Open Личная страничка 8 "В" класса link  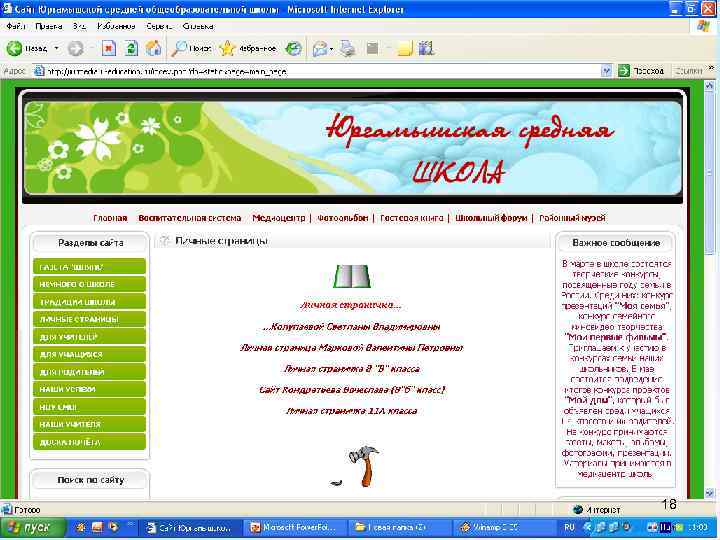[x=352, y=369]
